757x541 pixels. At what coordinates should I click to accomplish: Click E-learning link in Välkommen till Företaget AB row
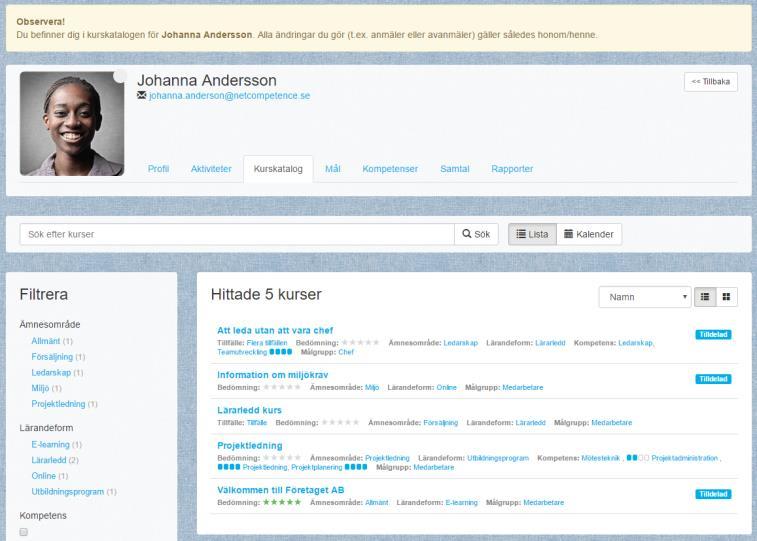462,503
